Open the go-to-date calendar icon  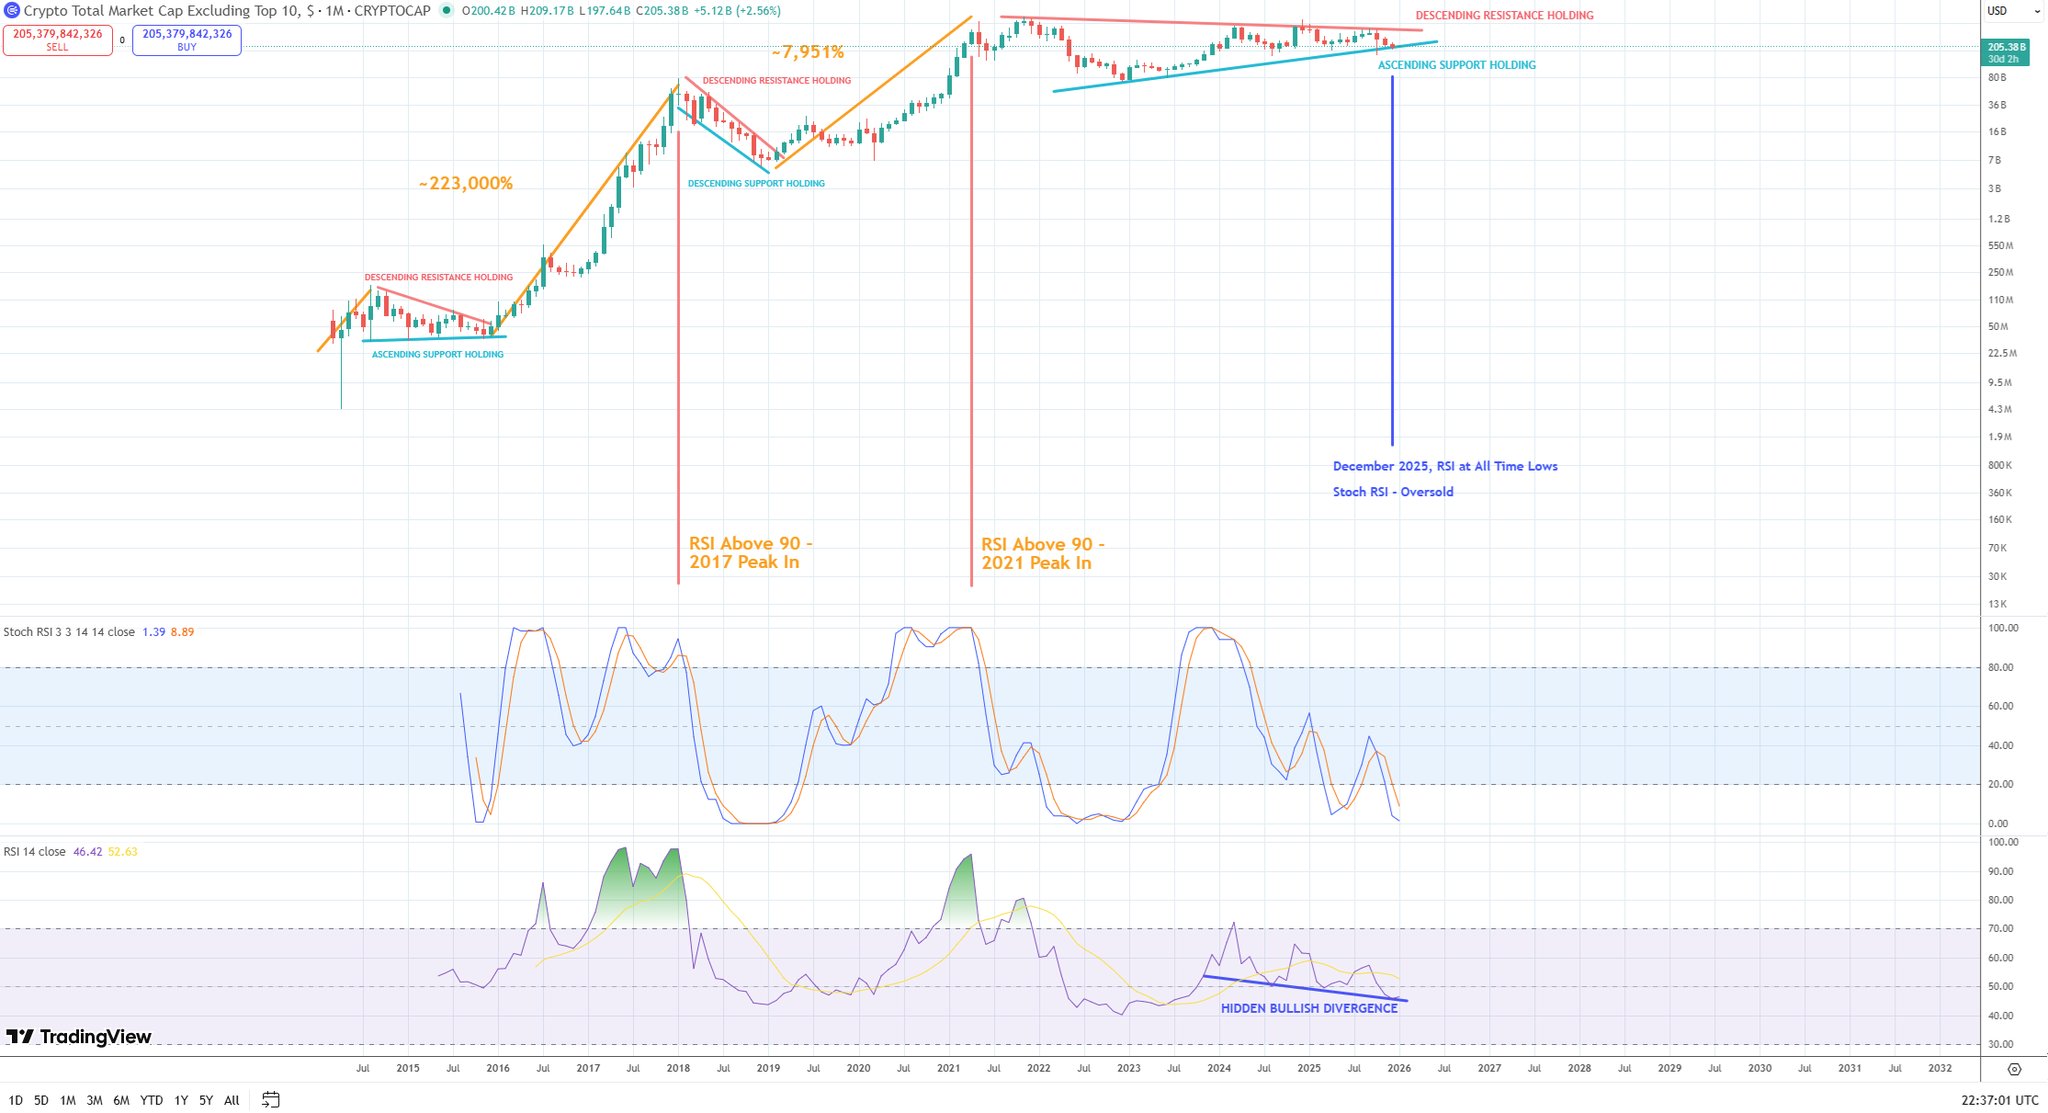click(270, 1100)
